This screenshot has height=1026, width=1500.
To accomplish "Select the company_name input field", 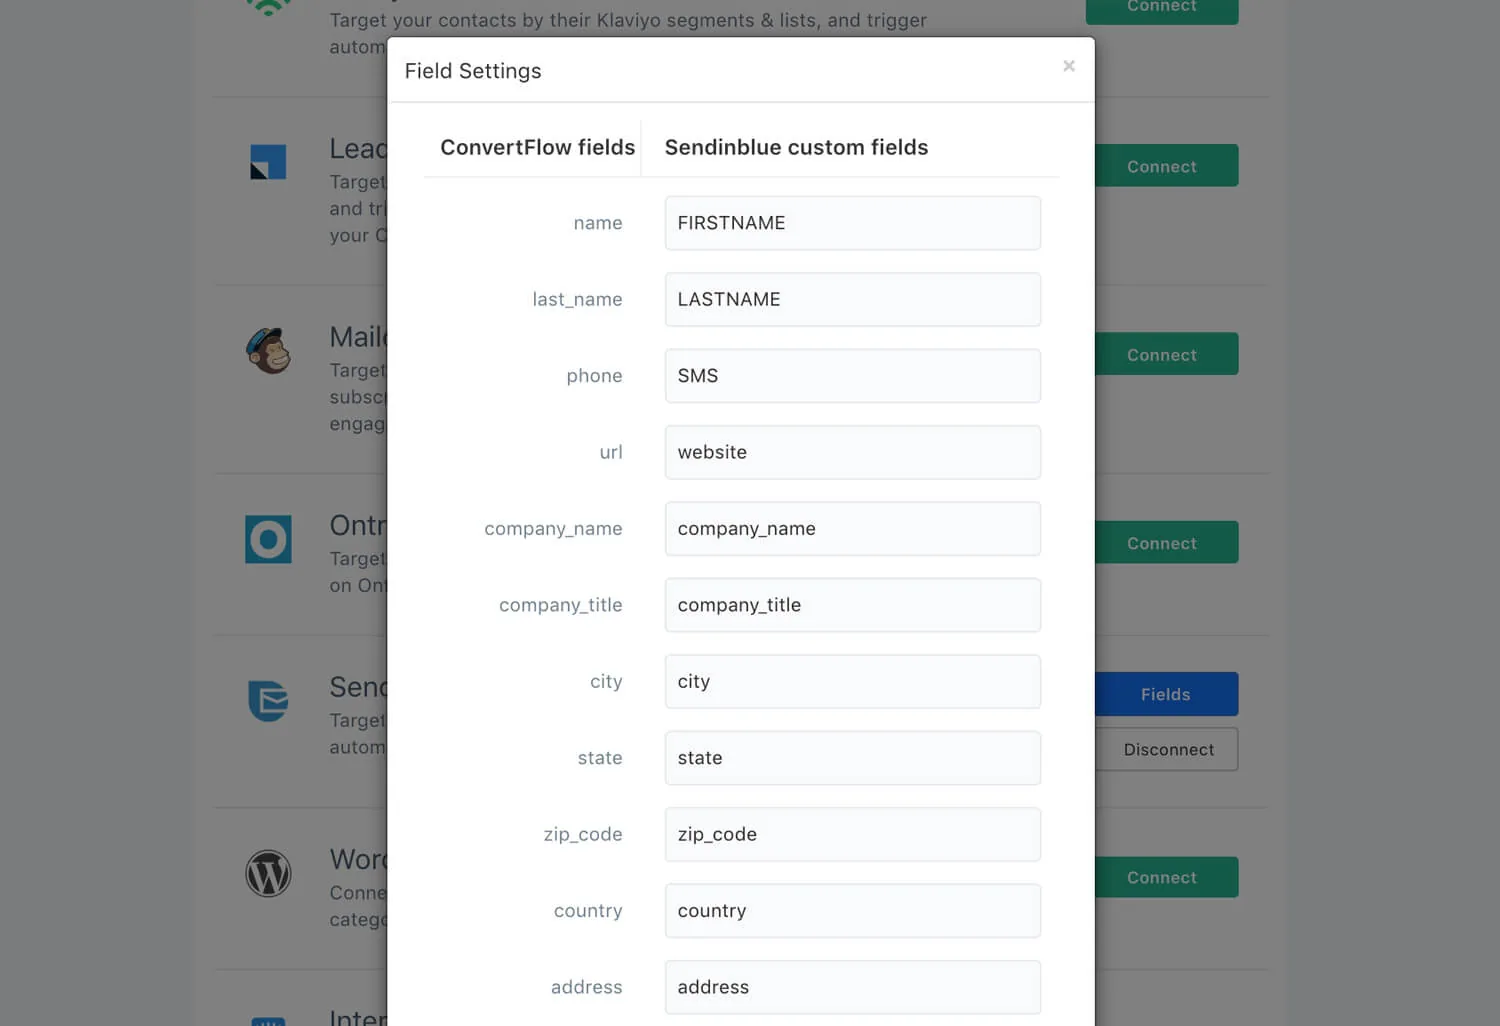I will 853,529.
